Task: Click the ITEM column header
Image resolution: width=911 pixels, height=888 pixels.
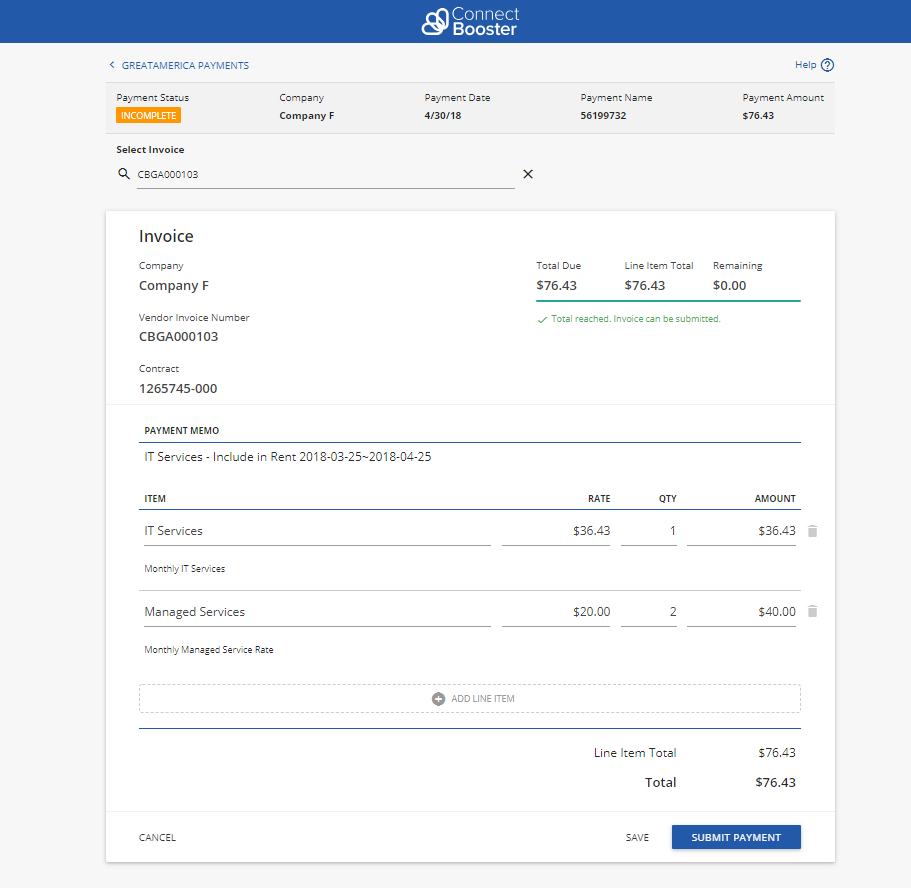Action: tap(155, 499)
